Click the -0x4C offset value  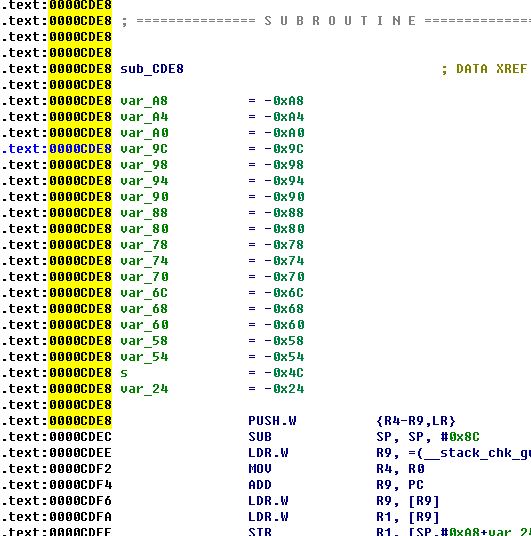pos(284,373)
